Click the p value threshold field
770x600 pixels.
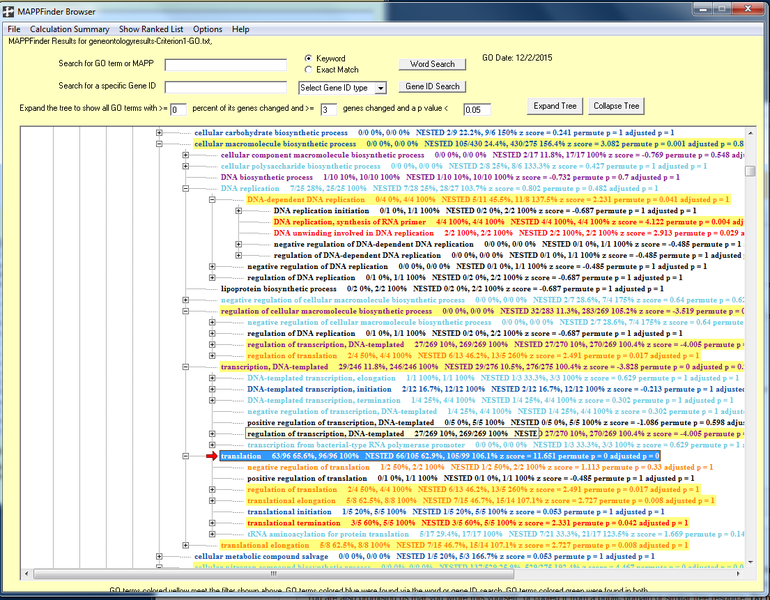click(x=477, y=109)
